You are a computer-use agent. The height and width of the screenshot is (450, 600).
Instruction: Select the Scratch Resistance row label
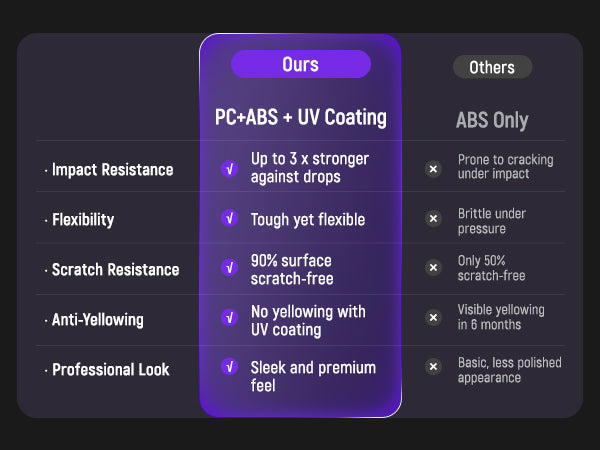pyautogui.click(x=115, y=270)
